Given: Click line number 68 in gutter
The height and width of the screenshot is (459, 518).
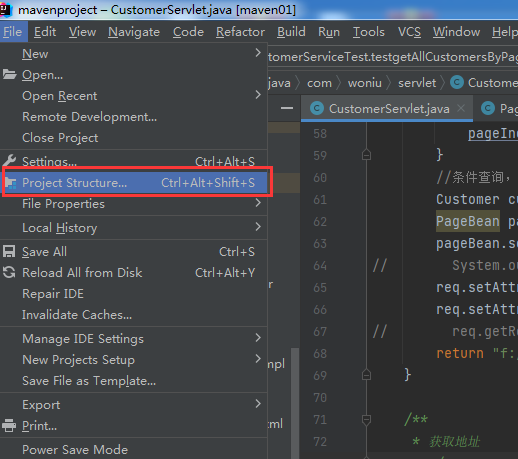Looking at the screenshot, I should (320, 354).
